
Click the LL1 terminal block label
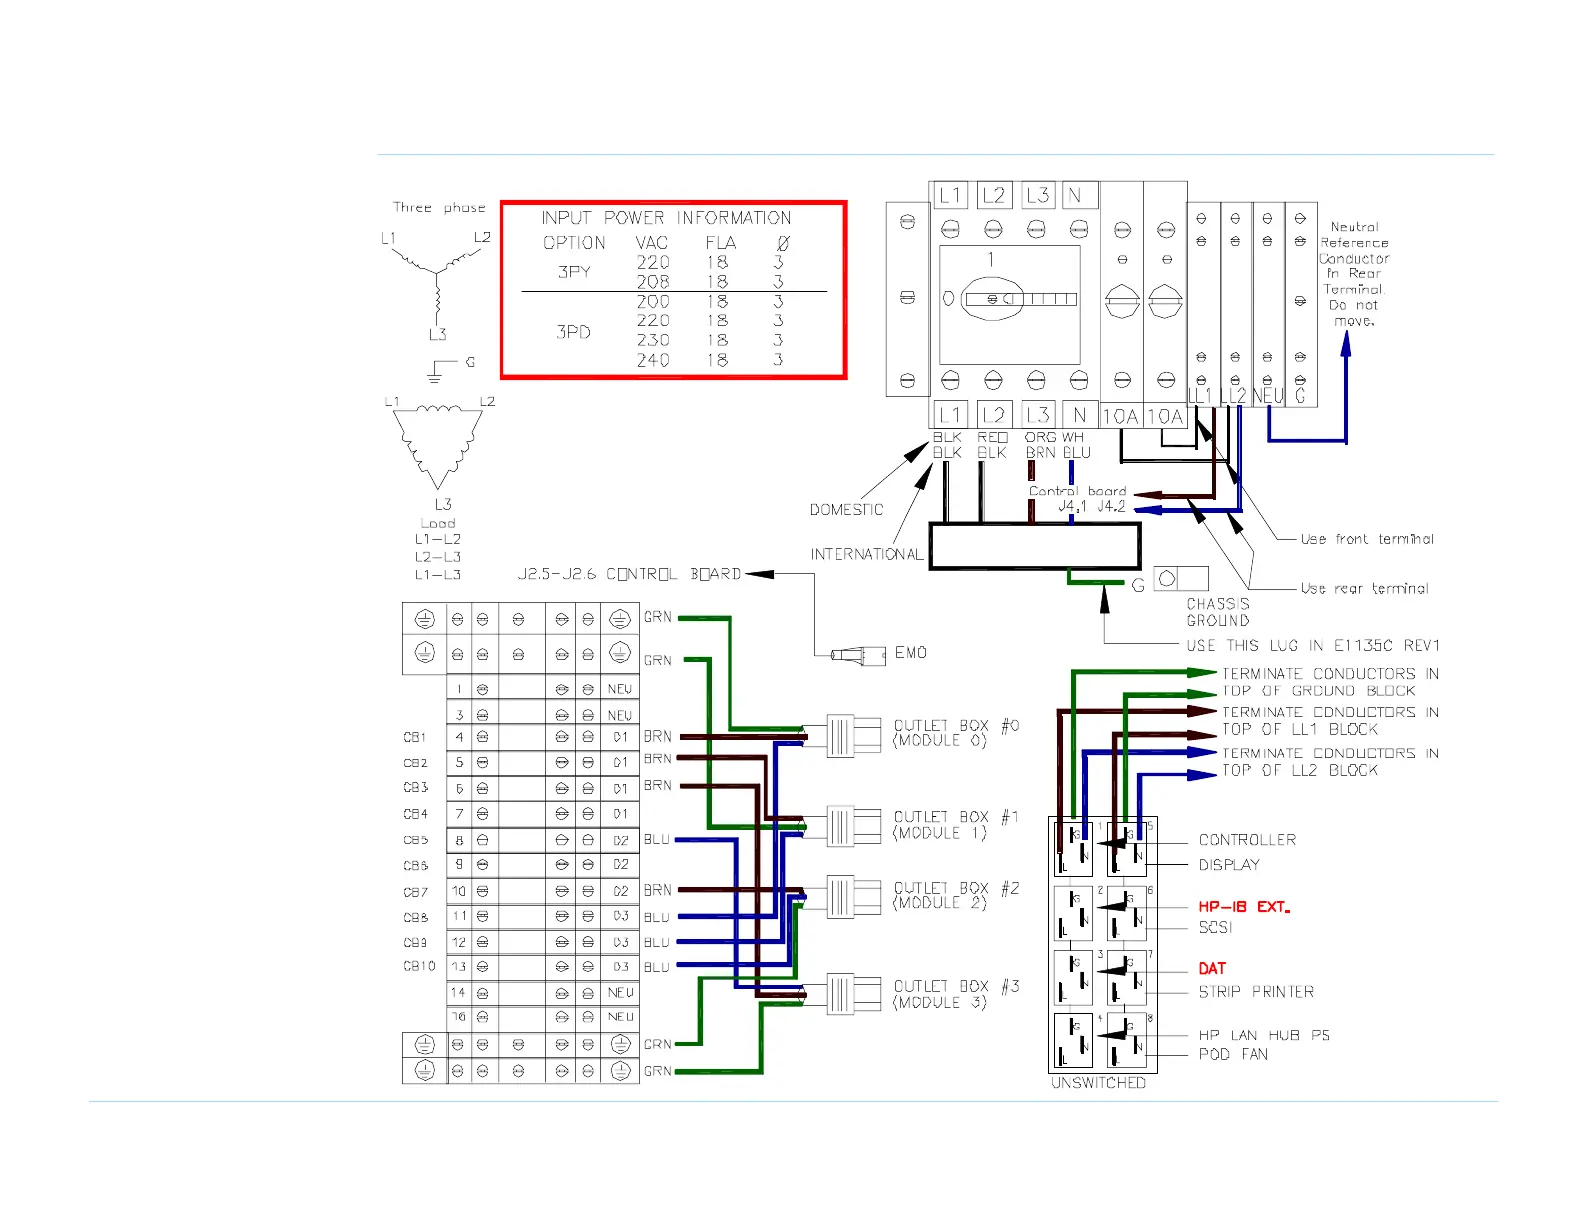[1200, 396]
